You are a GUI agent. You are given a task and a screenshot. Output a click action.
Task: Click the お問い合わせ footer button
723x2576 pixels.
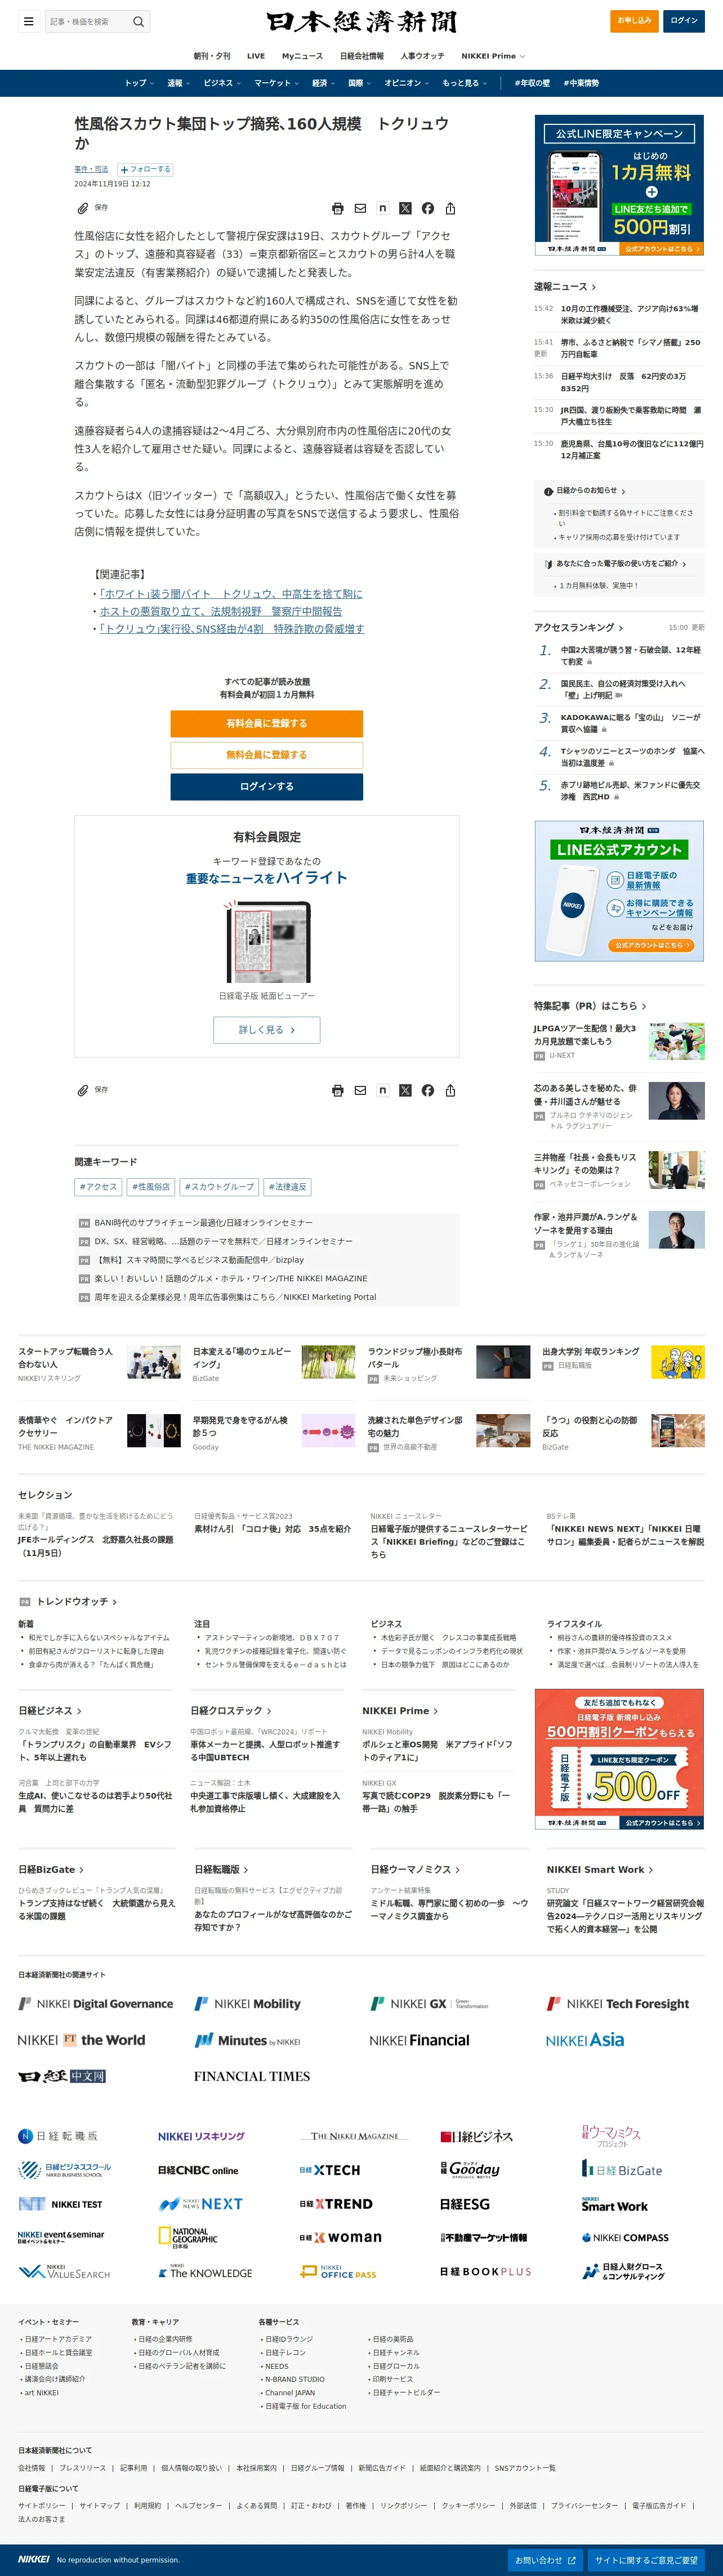click(545, 2560)
